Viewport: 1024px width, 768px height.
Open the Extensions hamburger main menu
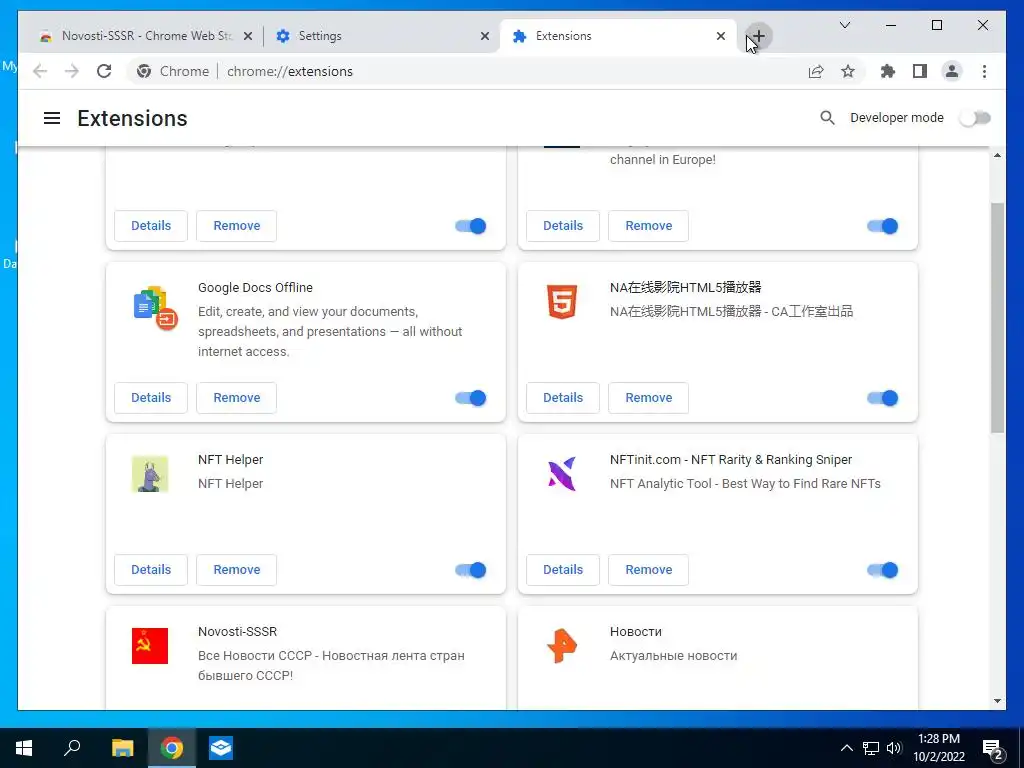click(x=52, y=118)
